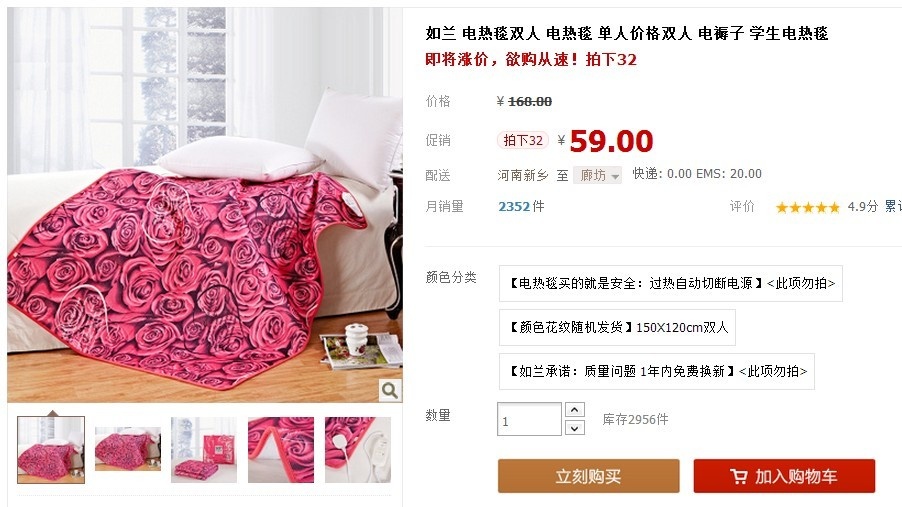Select option 【颜色花纹随机发货】150X120cm双人
Image resolution: width=902 pixels, height=507 pixels.
(x=617, y=327)
